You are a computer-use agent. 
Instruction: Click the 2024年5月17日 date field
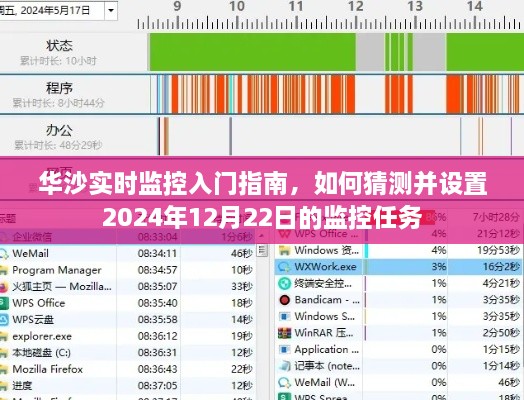pyautogui.click(x=52, y=10)
